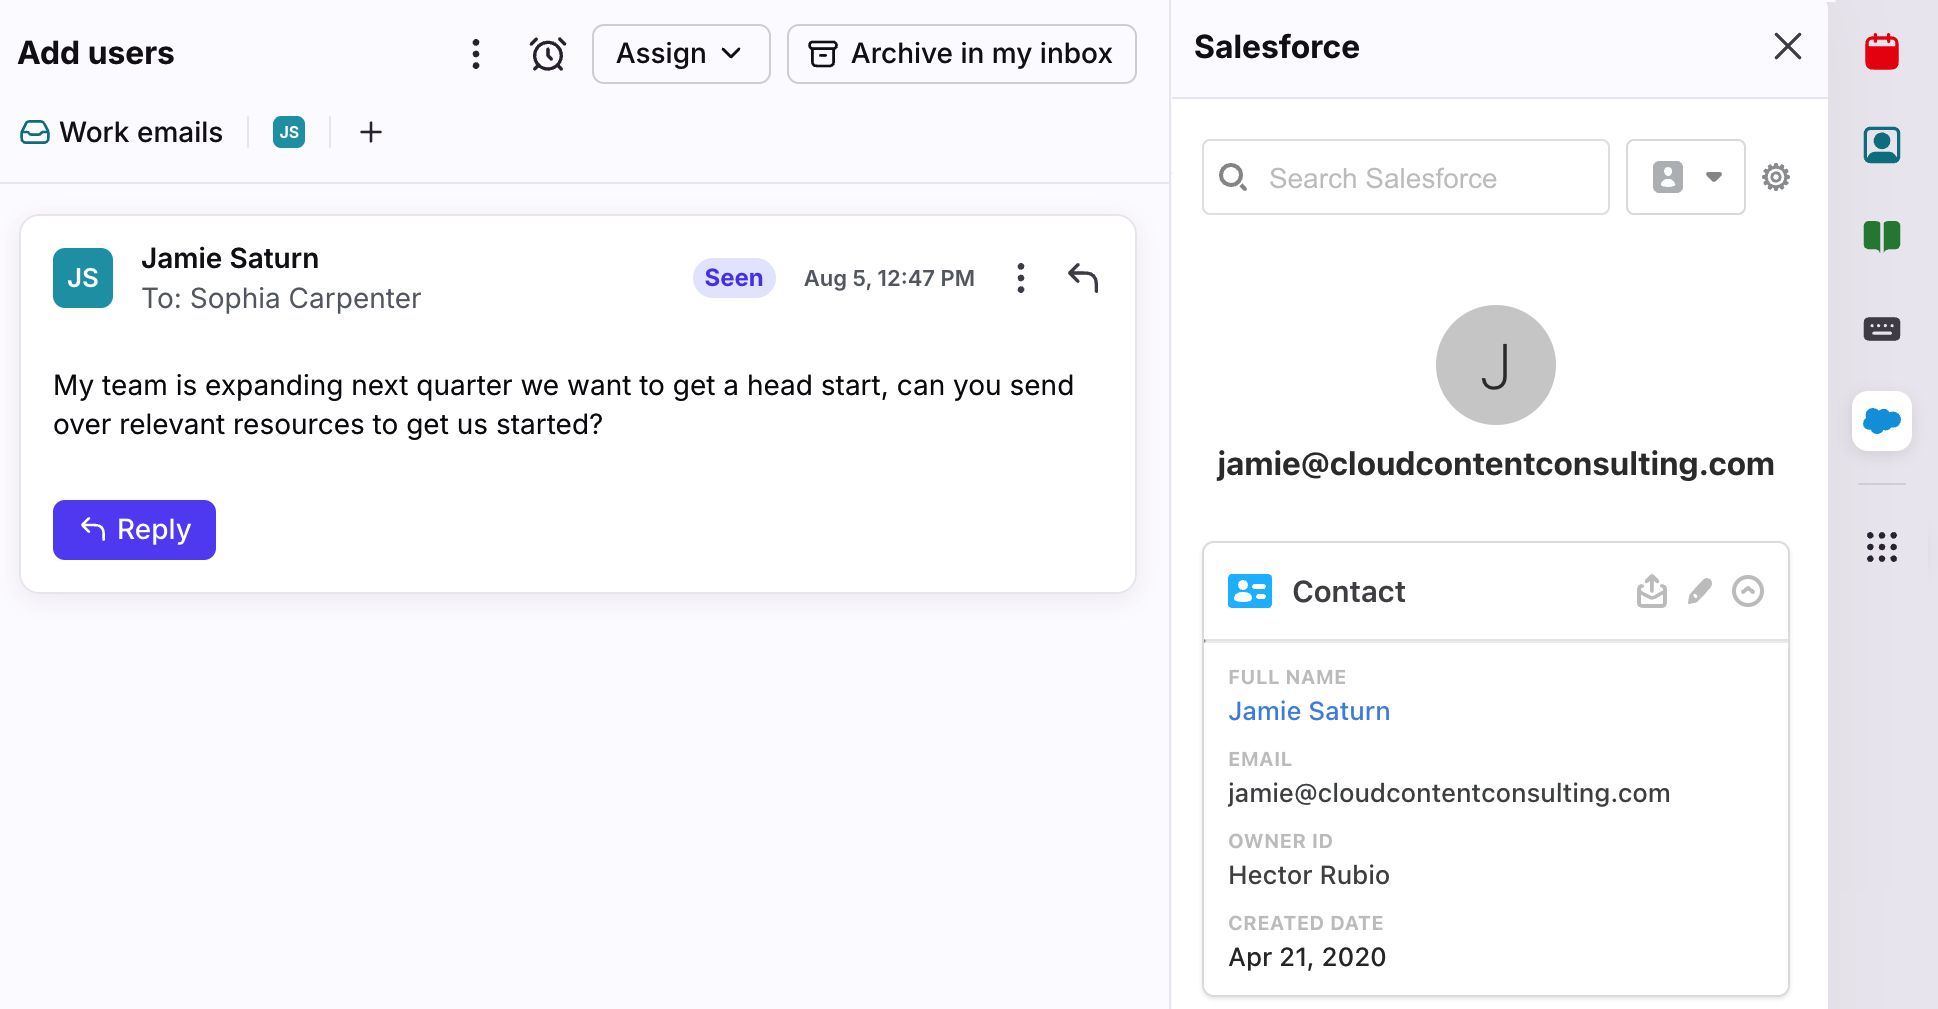Click the To: Sophia Carpenter recipient line

coord(281,299)
